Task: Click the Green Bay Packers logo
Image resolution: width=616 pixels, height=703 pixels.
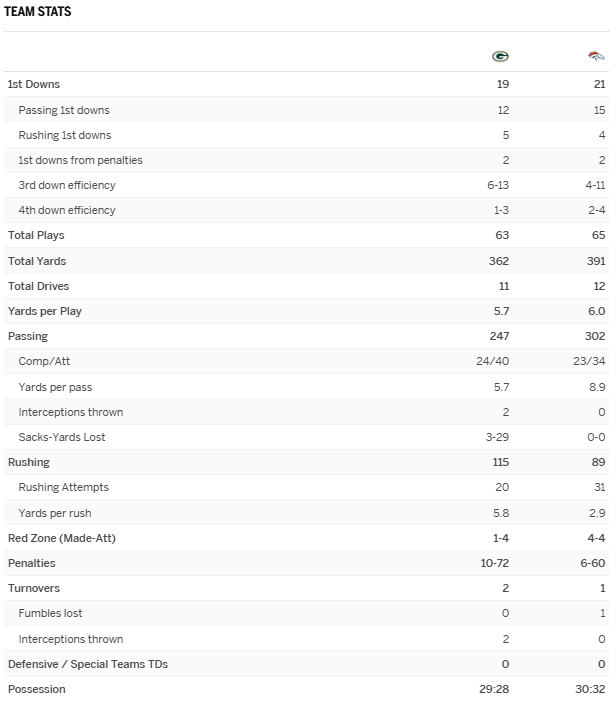Action: (500, 57)
